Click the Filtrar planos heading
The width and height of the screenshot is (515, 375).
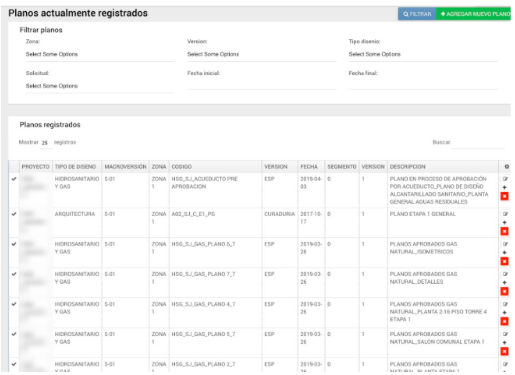[41, 30]
